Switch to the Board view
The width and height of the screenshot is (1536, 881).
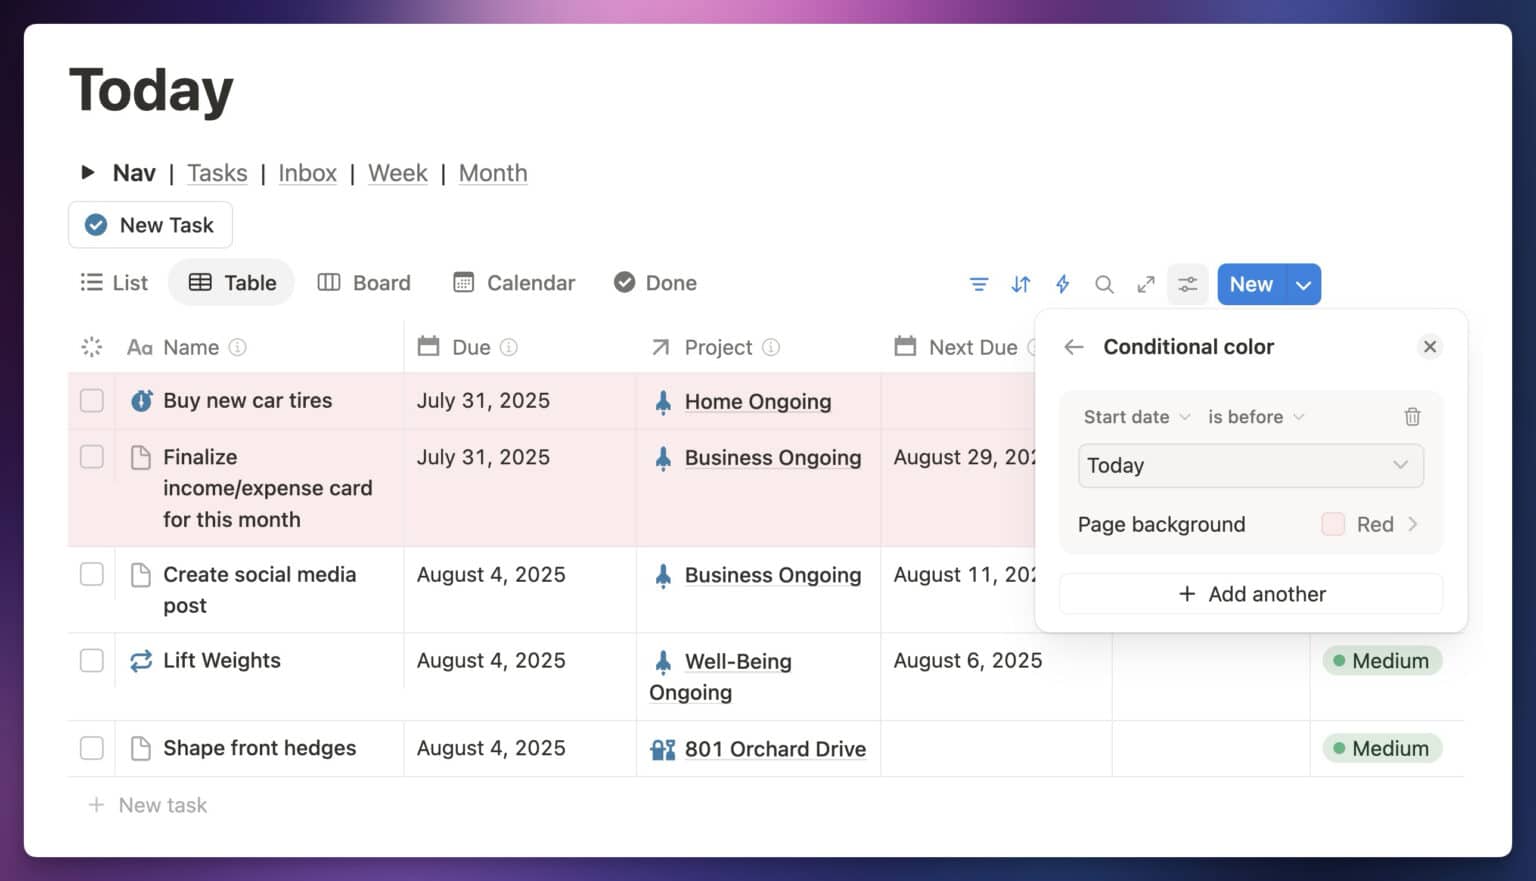(364, 282)
